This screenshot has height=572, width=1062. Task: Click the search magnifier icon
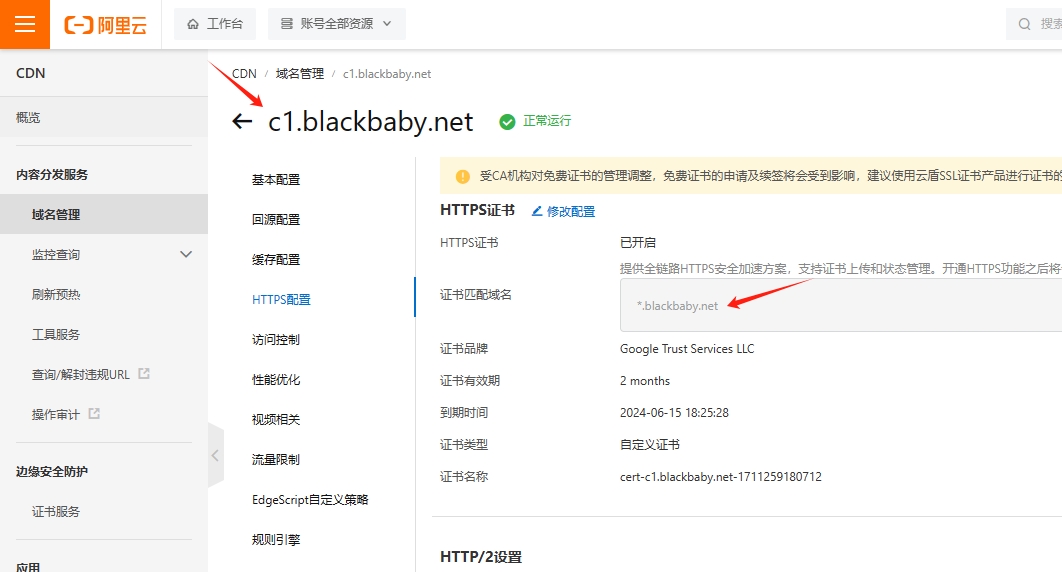[1025, 24]
